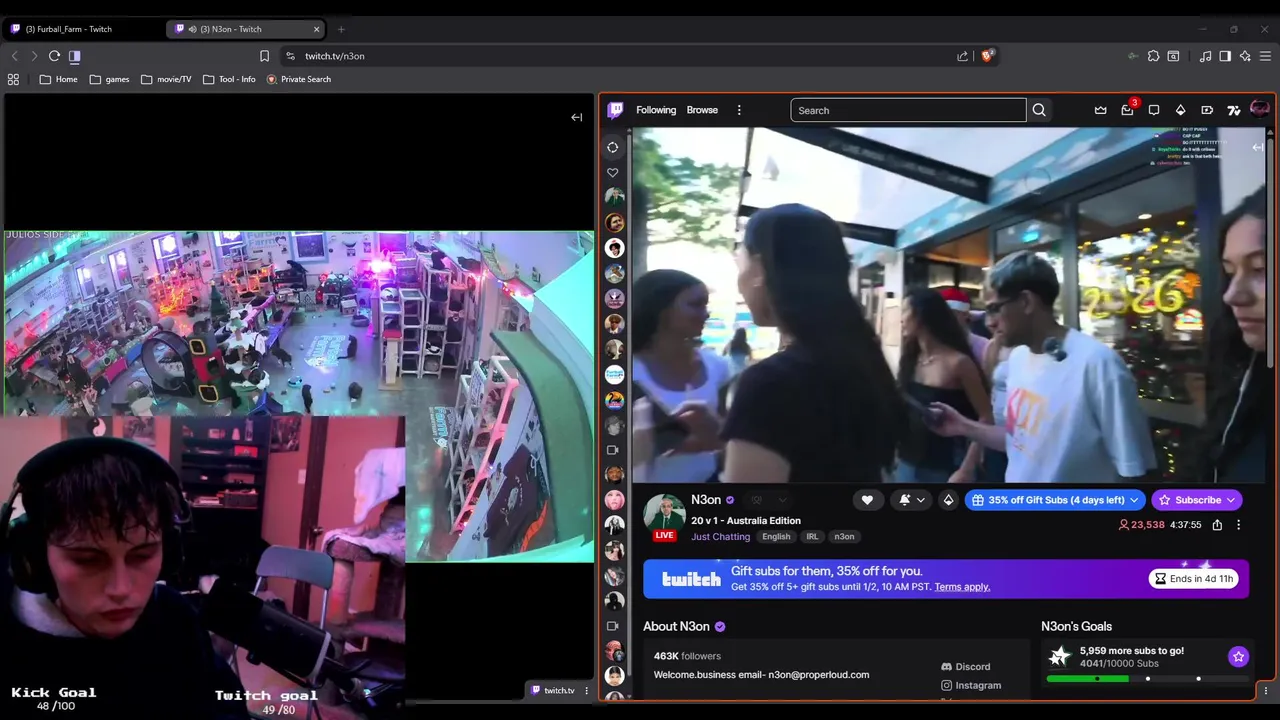Viewport: 1280px width, 720px height.
Task: Open stream options three-dot menu
Action: coord(1238,525)
